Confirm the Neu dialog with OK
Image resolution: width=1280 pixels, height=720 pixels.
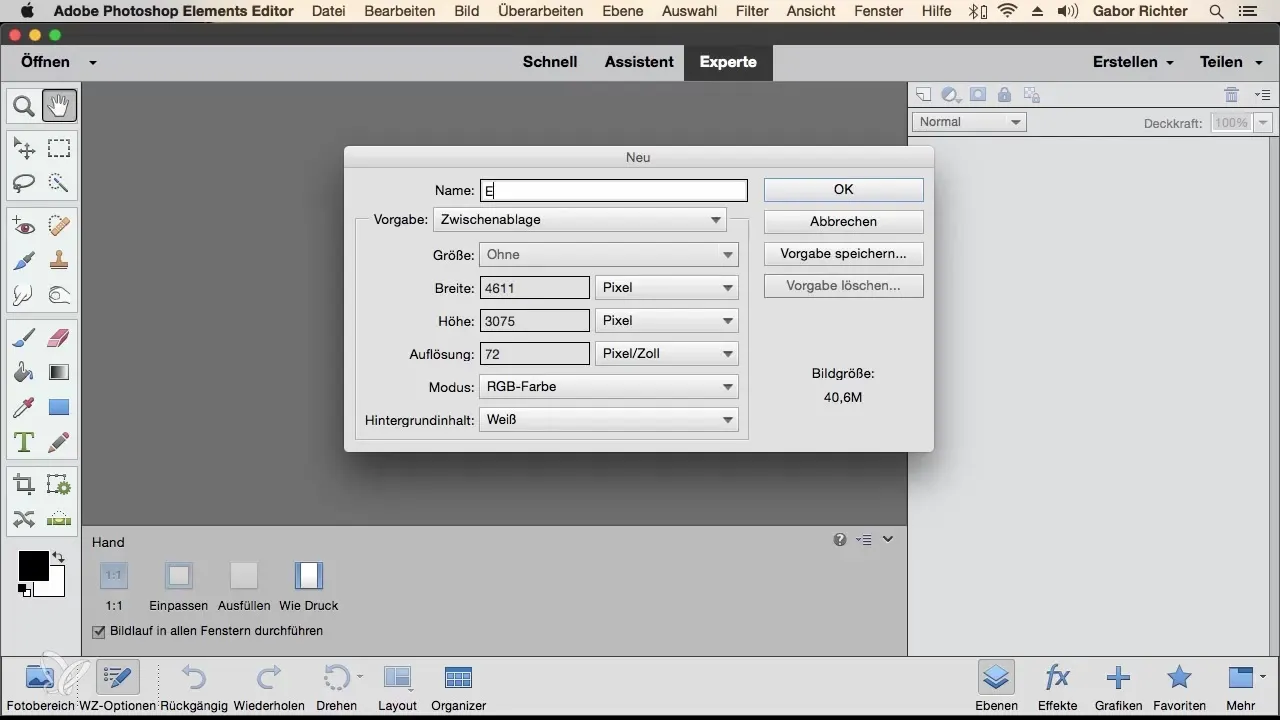coord(843,189)
